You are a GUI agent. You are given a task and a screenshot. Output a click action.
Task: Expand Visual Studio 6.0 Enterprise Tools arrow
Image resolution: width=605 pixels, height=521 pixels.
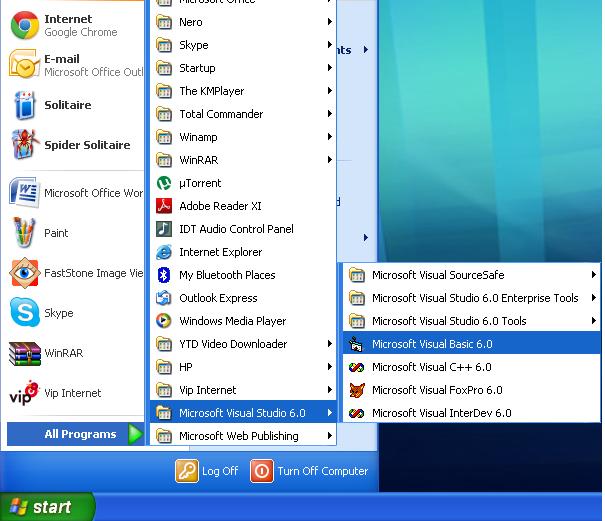593,298
